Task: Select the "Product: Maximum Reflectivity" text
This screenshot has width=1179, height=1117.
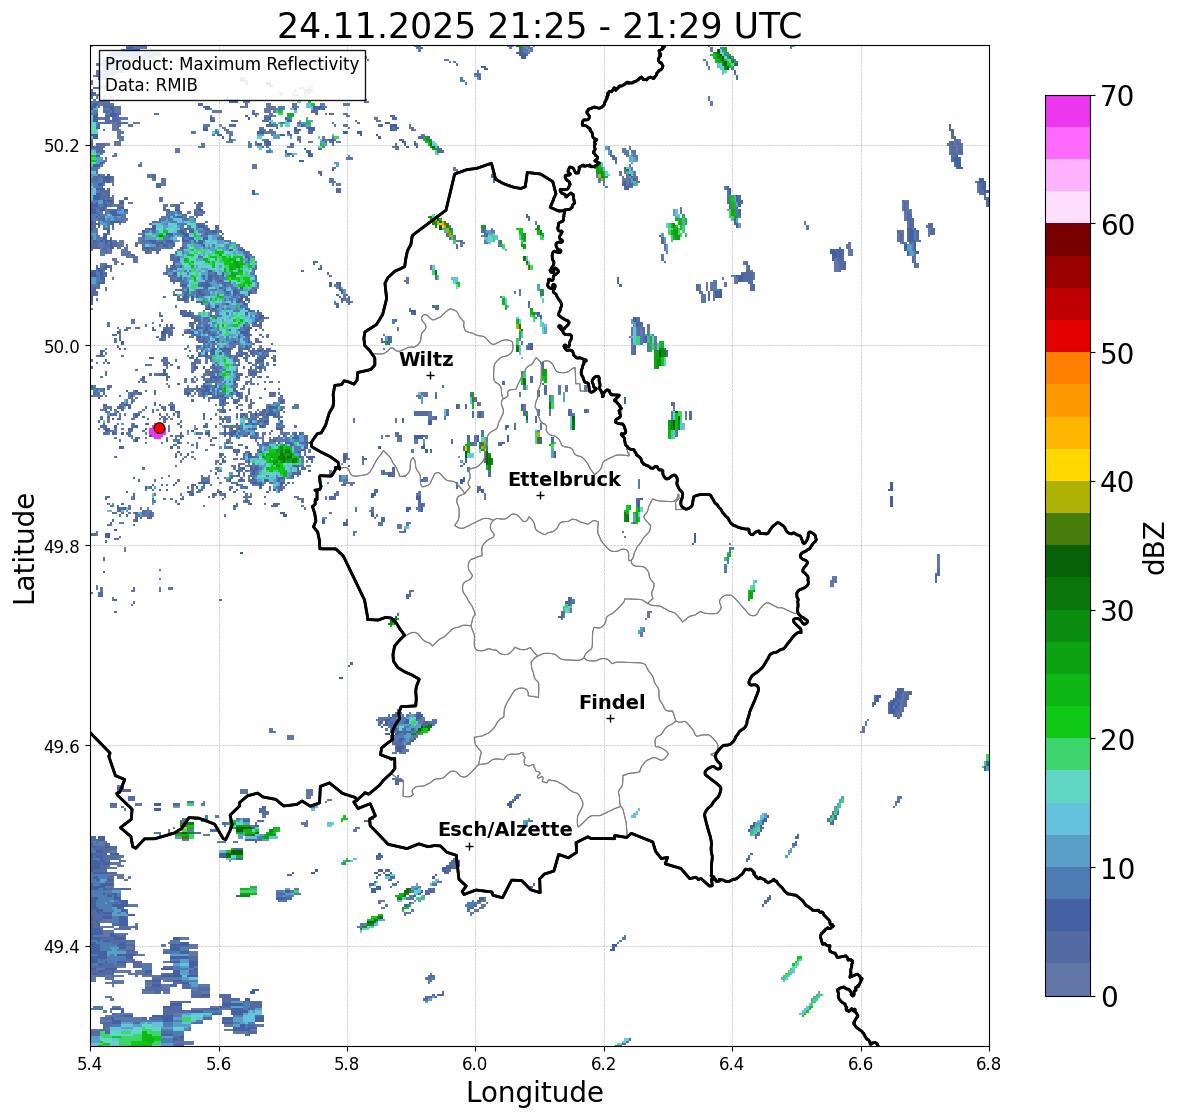Action: (232, 64)
